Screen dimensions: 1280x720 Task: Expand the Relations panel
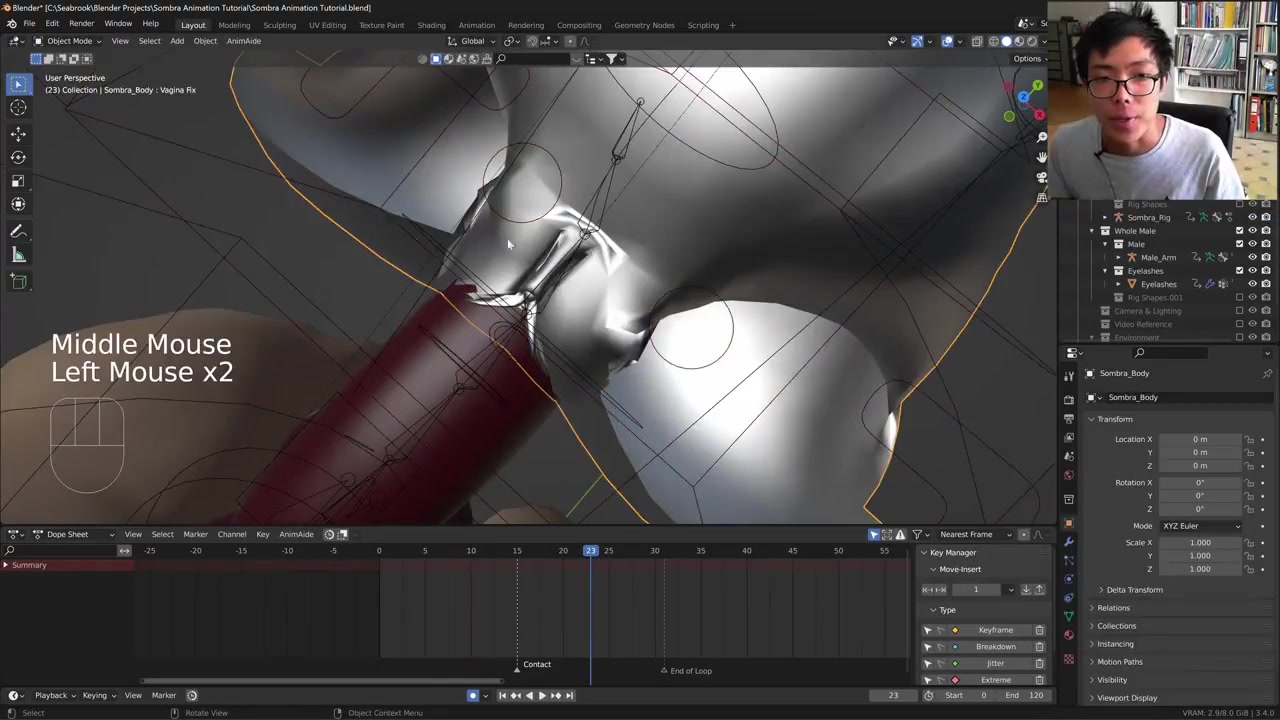coord(1113,608)
